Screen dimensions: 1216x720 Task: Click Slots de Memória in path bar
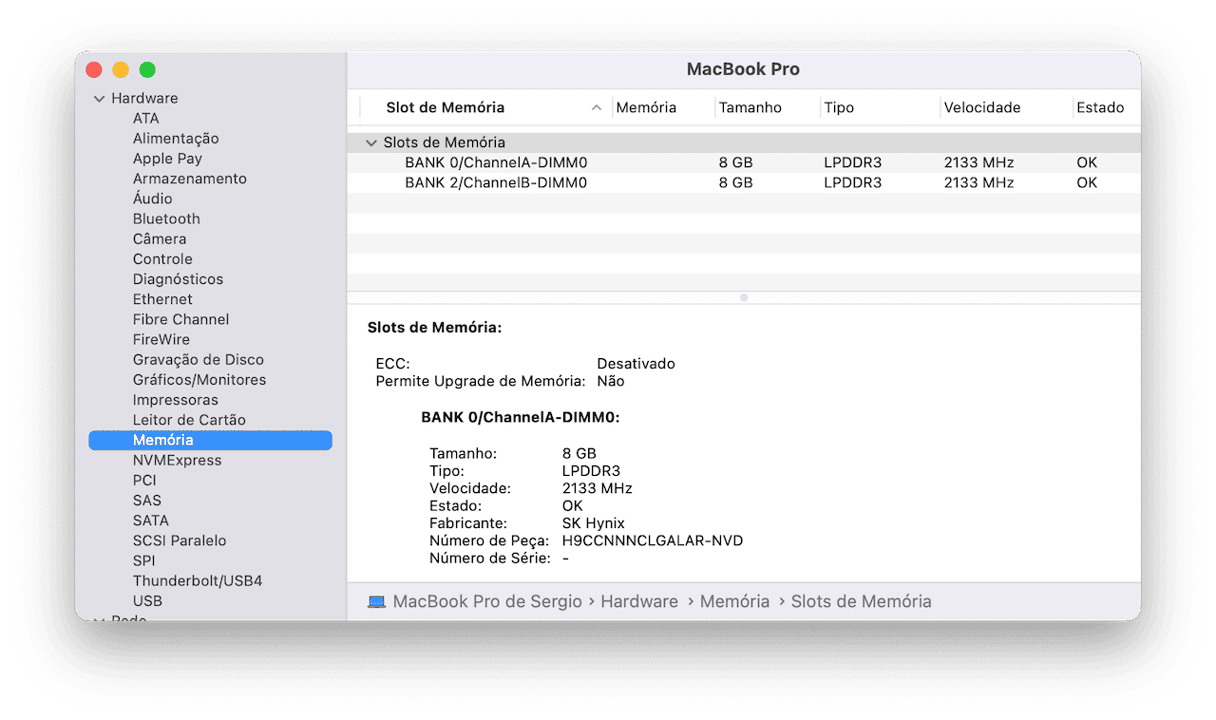[x=861, y=602]
